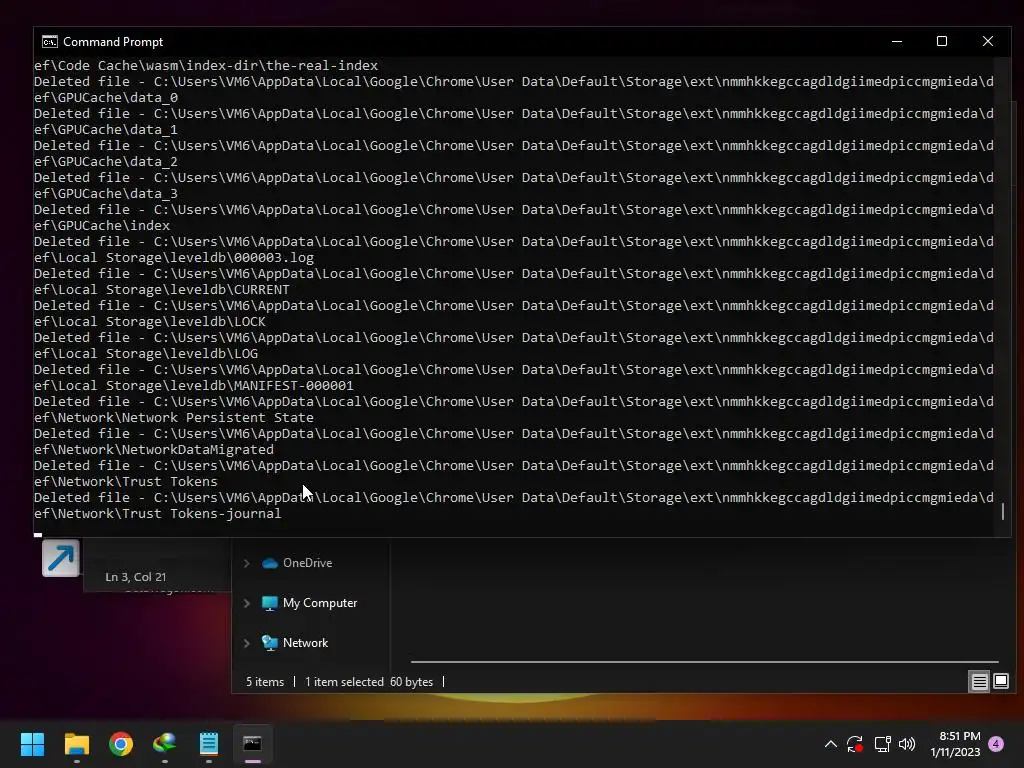Screen dimensions: 1024x768
Task: Click the '5 items' status bar text
Action: (265, 682)
